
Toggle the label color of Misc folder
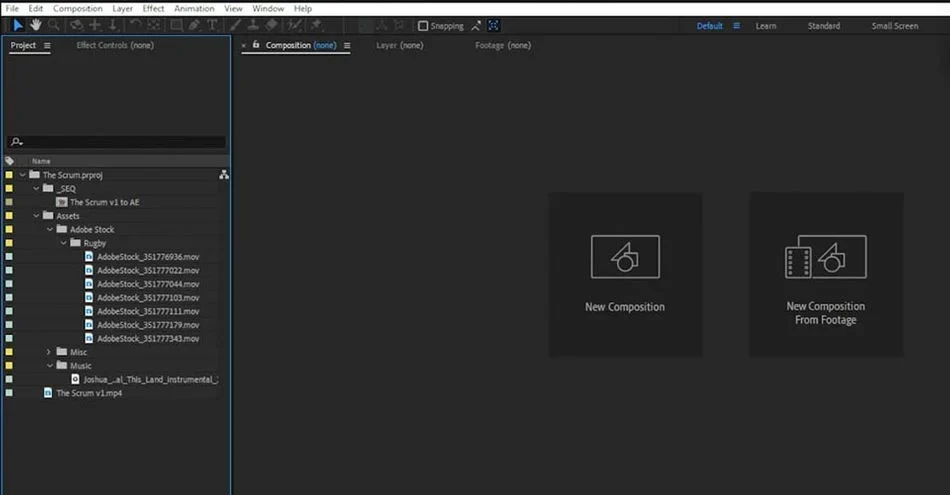(x=9, y=352)
